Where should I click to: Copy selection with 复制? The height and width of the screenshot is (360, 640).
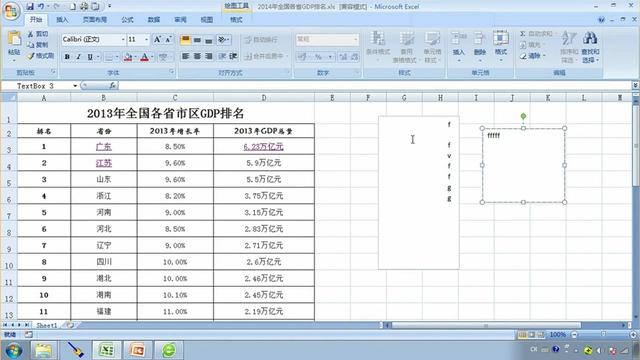click(38, 45)
